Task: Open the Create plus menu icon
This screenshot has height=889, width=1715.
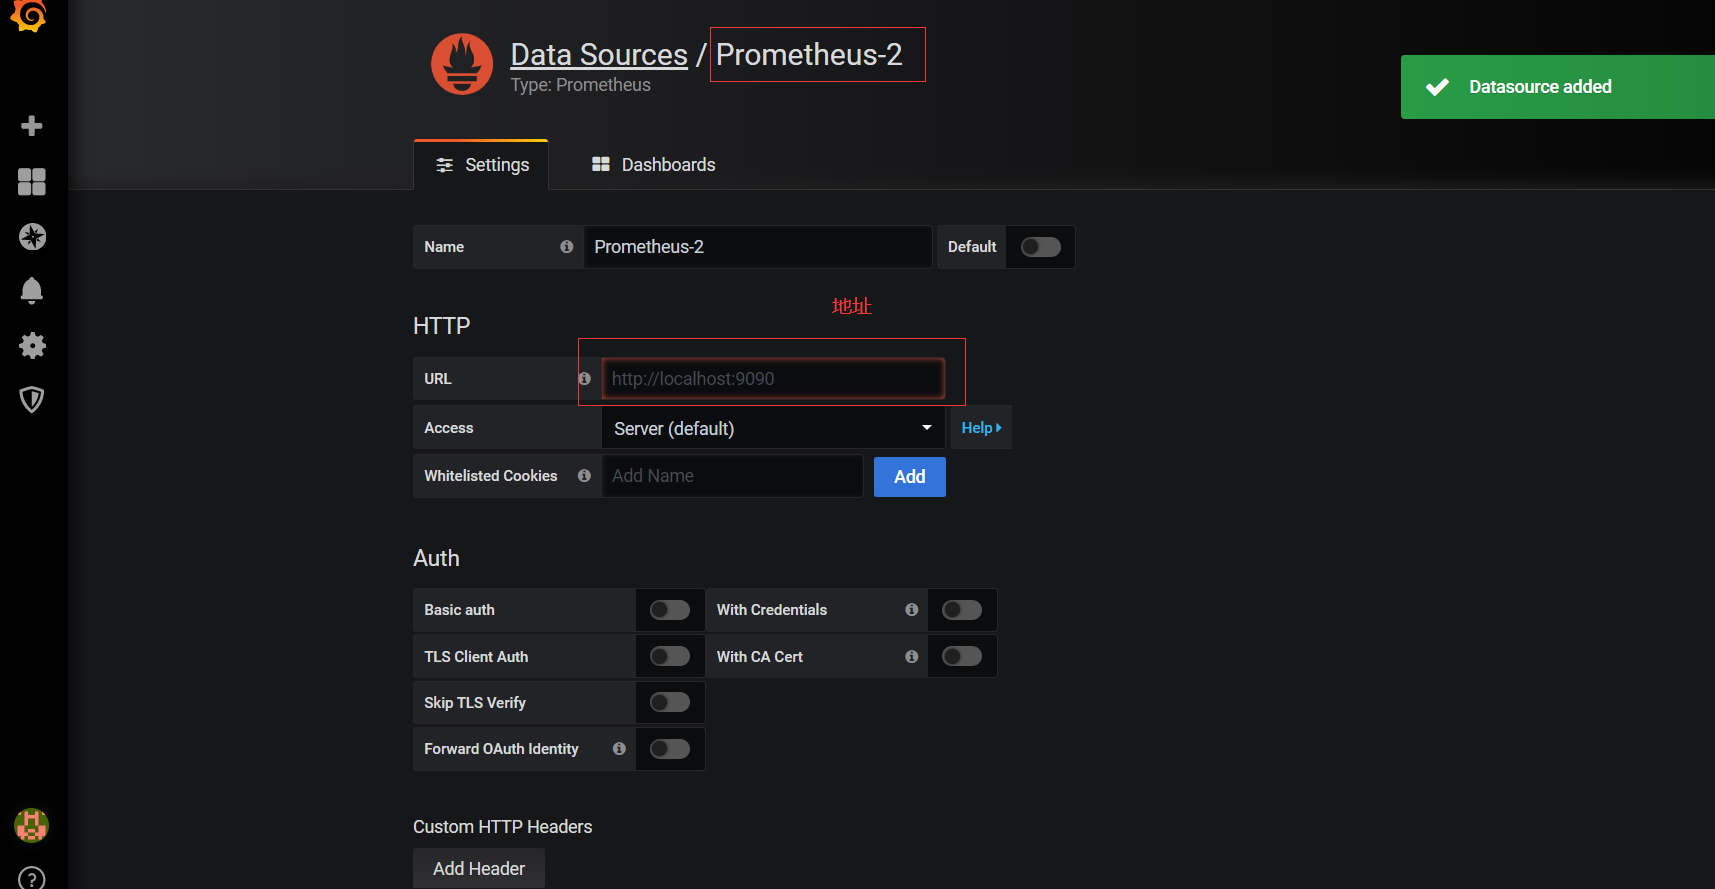Action: pyautogui.click(x=32, y=126)
